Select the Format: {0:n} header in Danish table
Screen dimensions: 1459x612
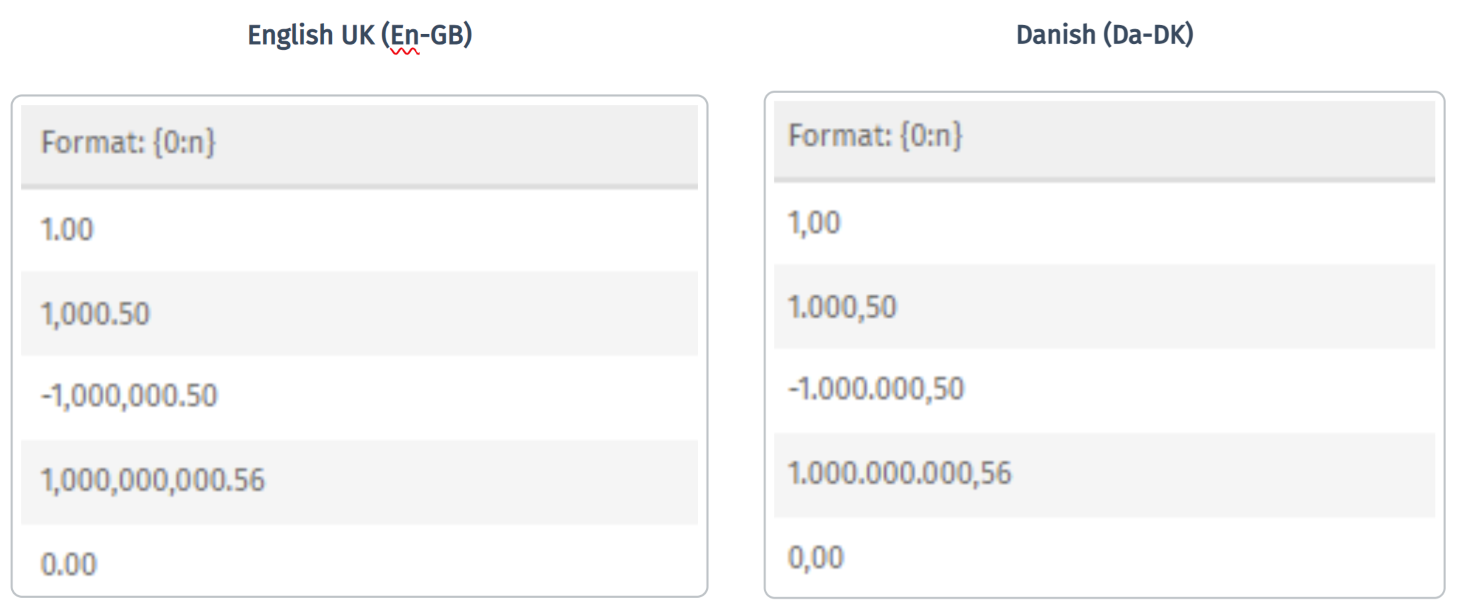point(1104,139)
